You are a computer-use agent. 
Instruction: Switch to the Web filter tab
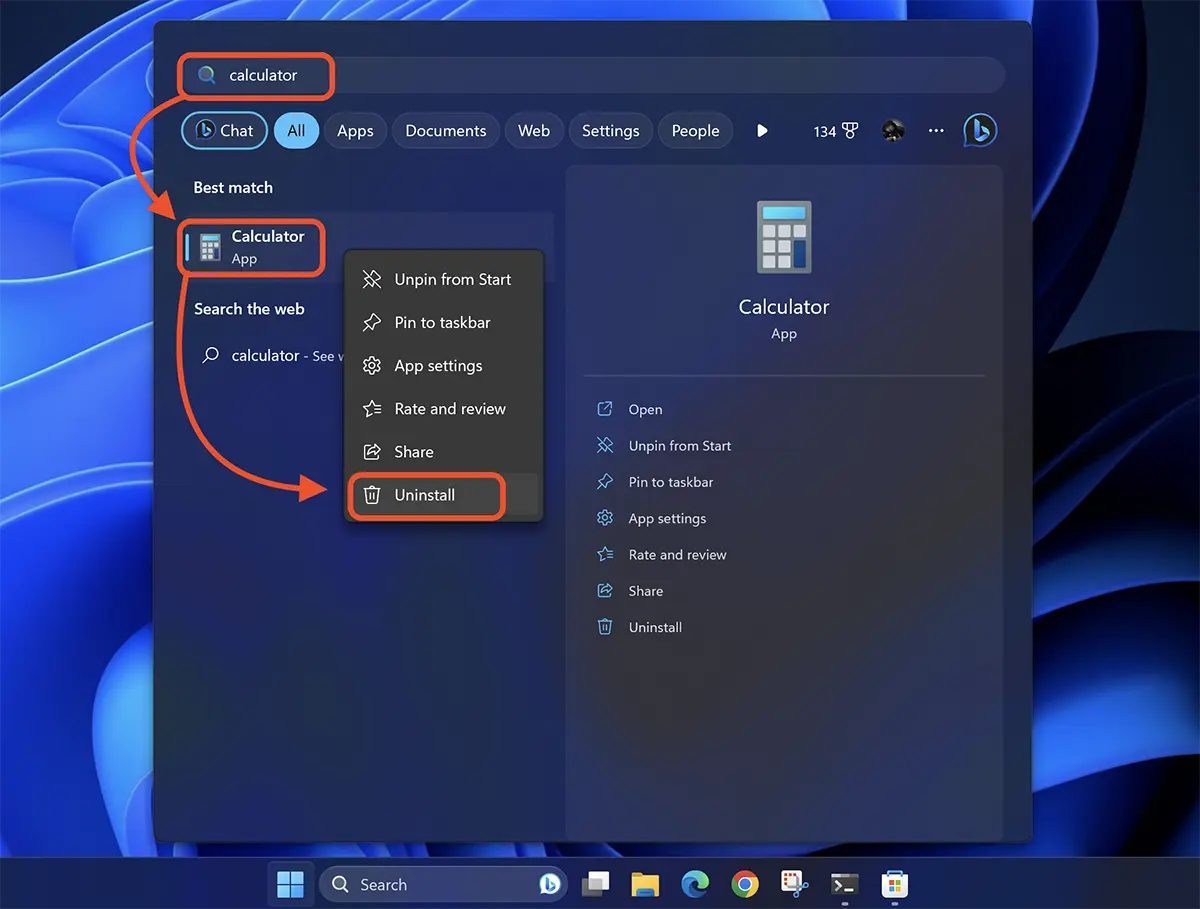534,130
